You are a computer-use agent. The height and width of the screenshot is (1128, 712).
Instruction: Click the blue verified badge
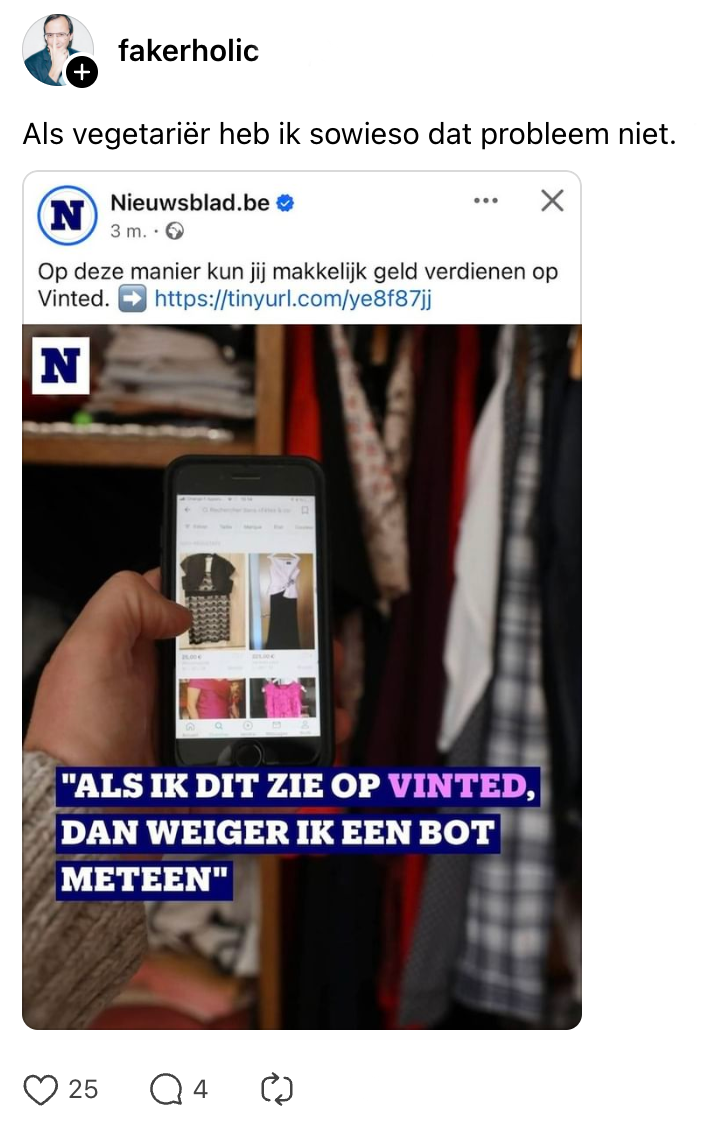click(x=286, y=204)
